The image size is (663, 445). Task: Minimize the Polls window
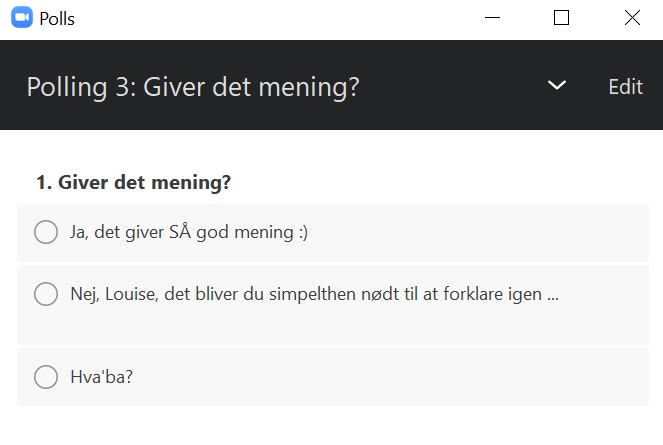click(493, 18)
